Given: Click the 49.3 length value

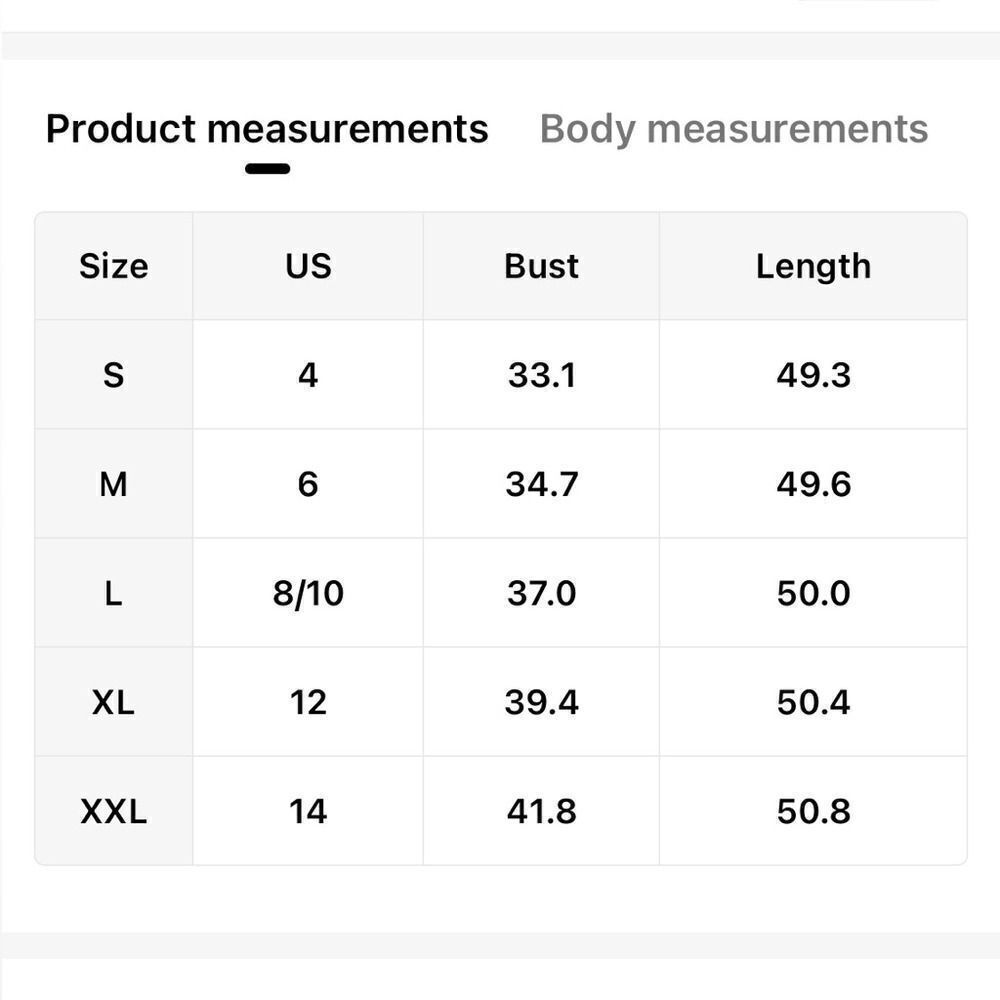Looking at the screenshot, I should (813, 375).
